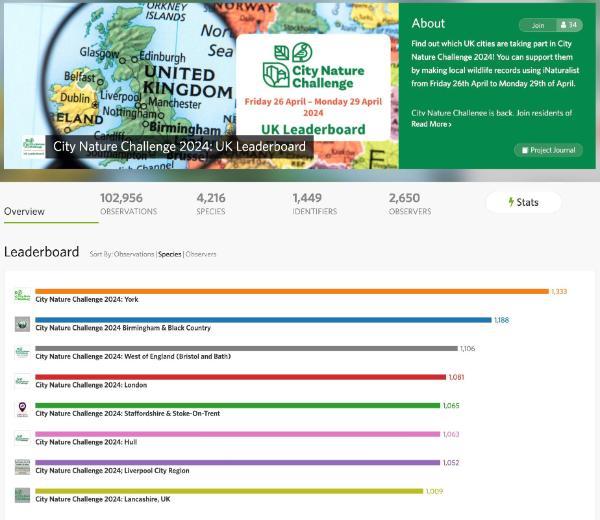
Task: Click the Liverpool City Region project icon
Action: (22, 466)
